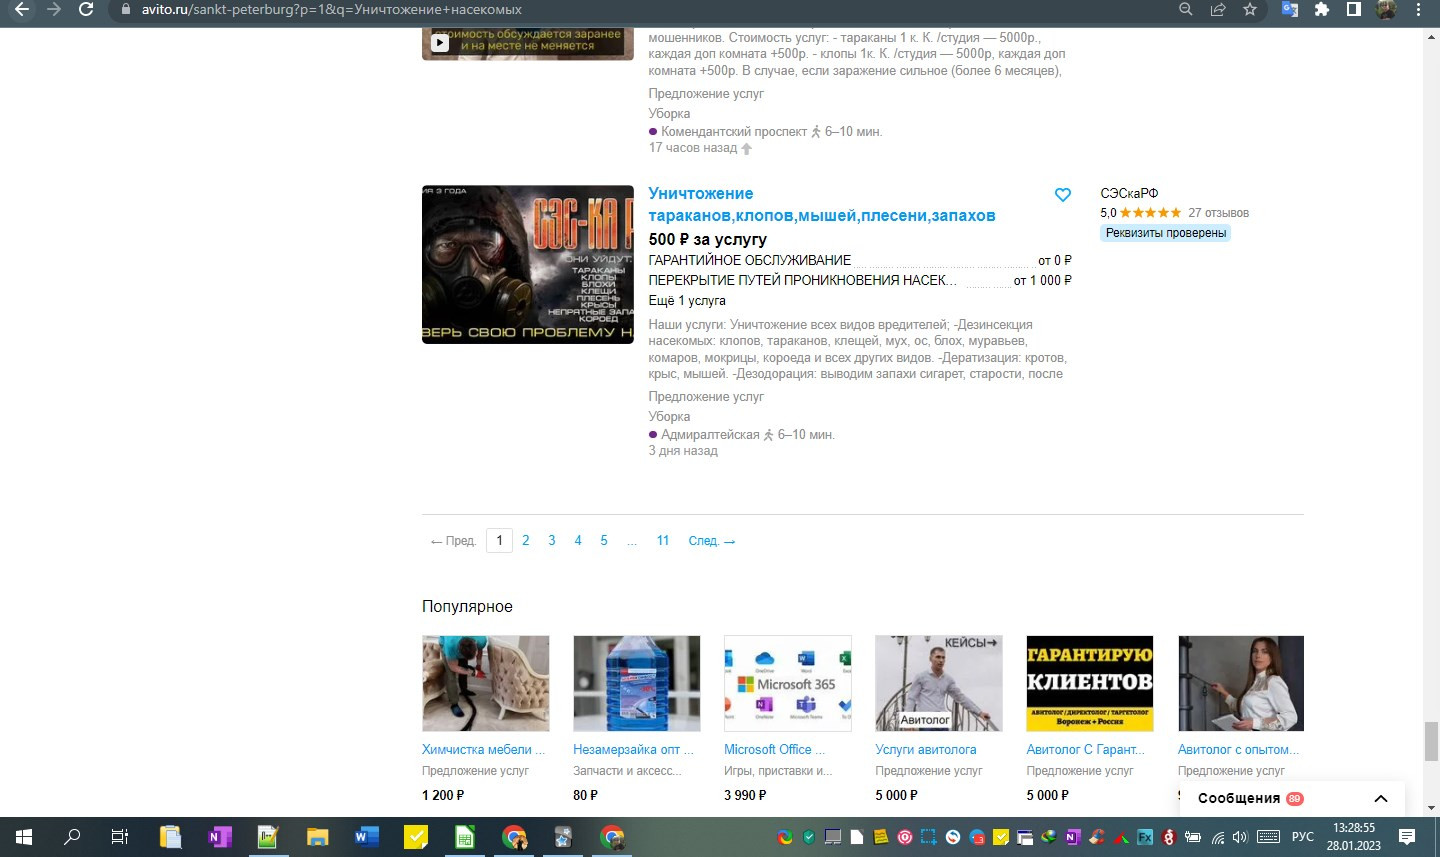The image size is (1440, 857).
Task: Go to page 3 of results
Action: [552, 541]
